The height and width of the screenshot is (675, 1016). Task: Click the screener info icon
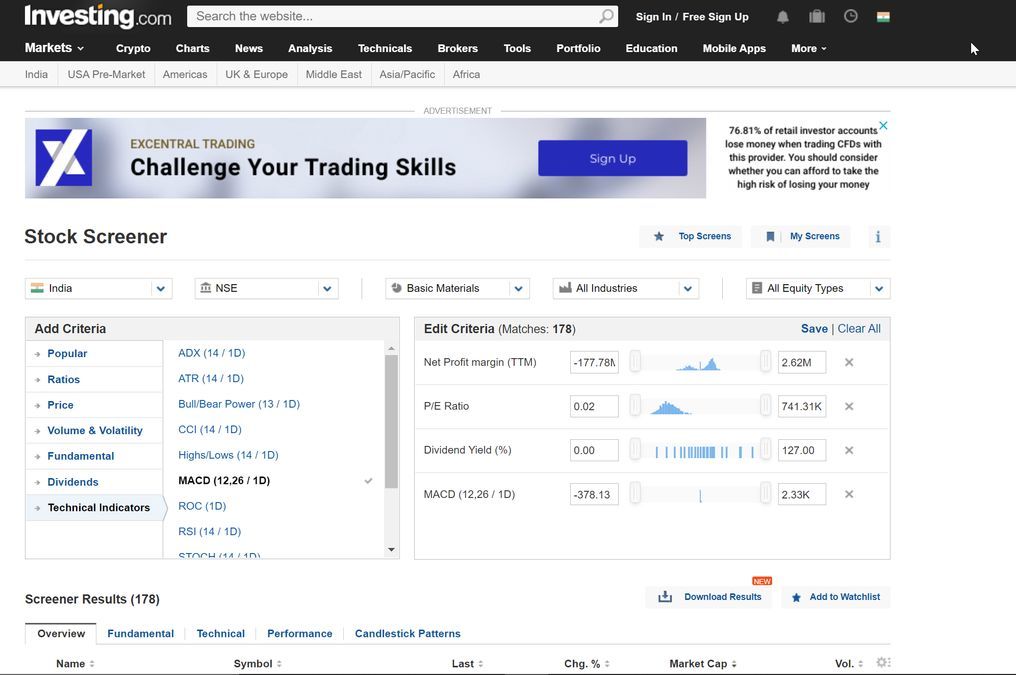pyautogui.click(x=878, y=237)
